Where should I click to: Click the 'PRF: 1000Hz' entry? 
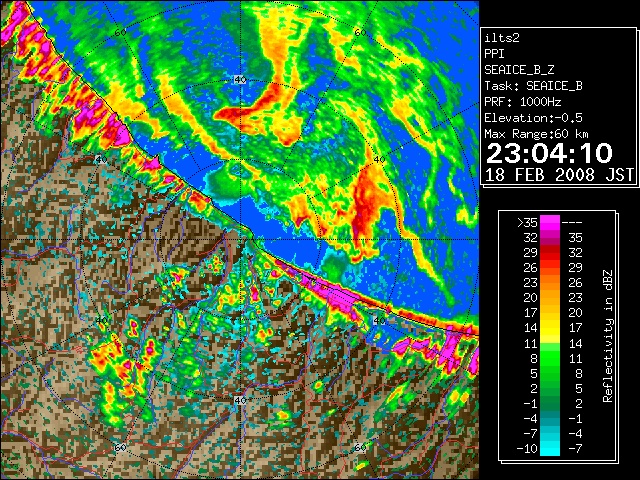coord(523,102)
